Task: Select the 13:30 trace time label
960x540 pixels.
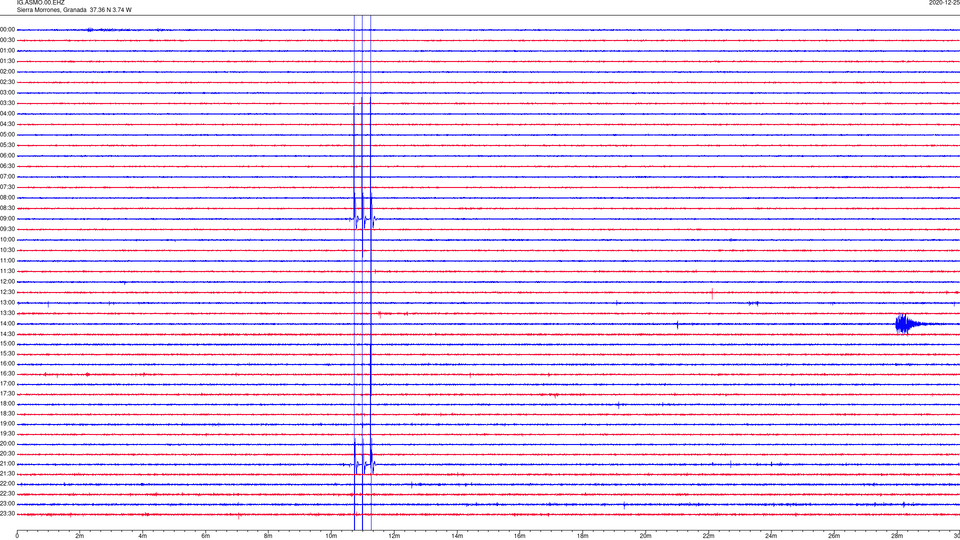Action: click(7, 313)
